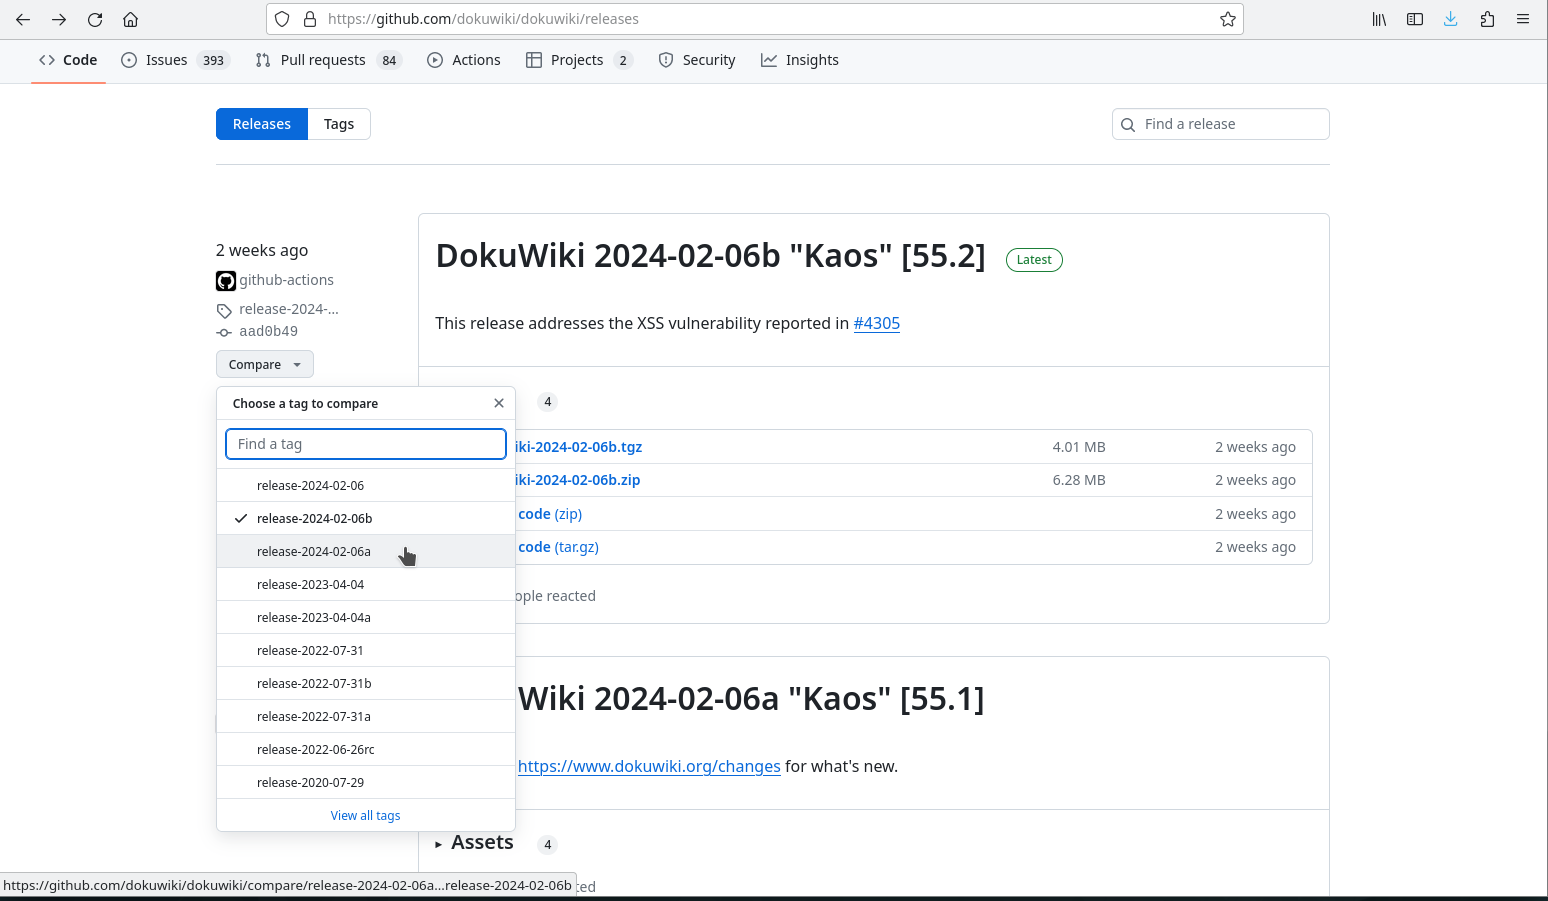Close the tag compare popup

(x=498, y=403)
